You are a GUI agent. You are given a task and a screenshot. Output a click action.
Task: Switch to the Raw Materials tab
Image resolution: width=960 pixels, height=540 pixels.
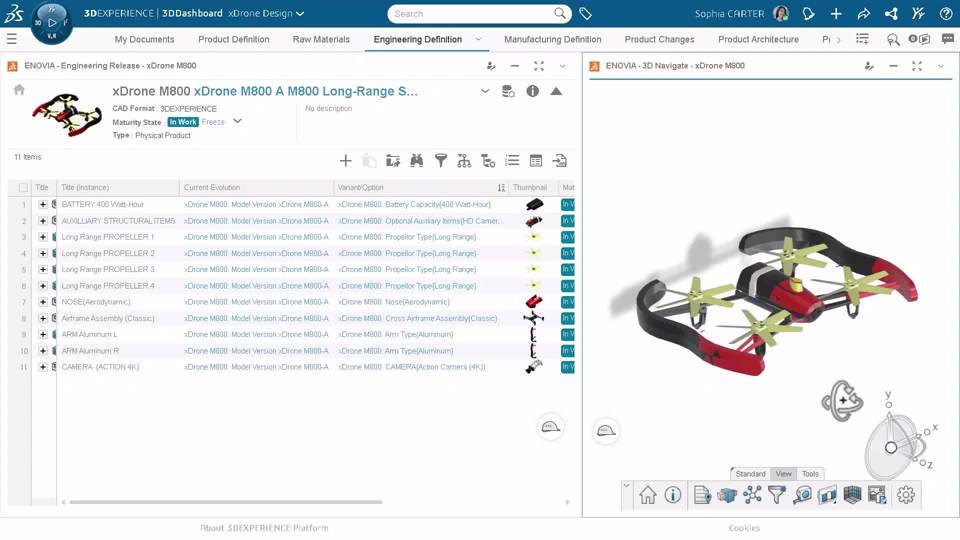click(x=321, y=39)
